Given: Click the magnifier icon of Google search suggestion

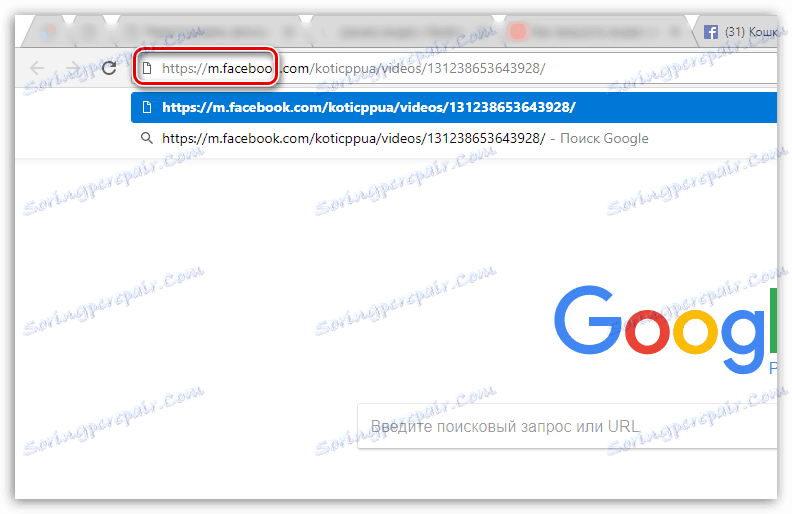Looking at the screenshot, I should click(146, 138).
